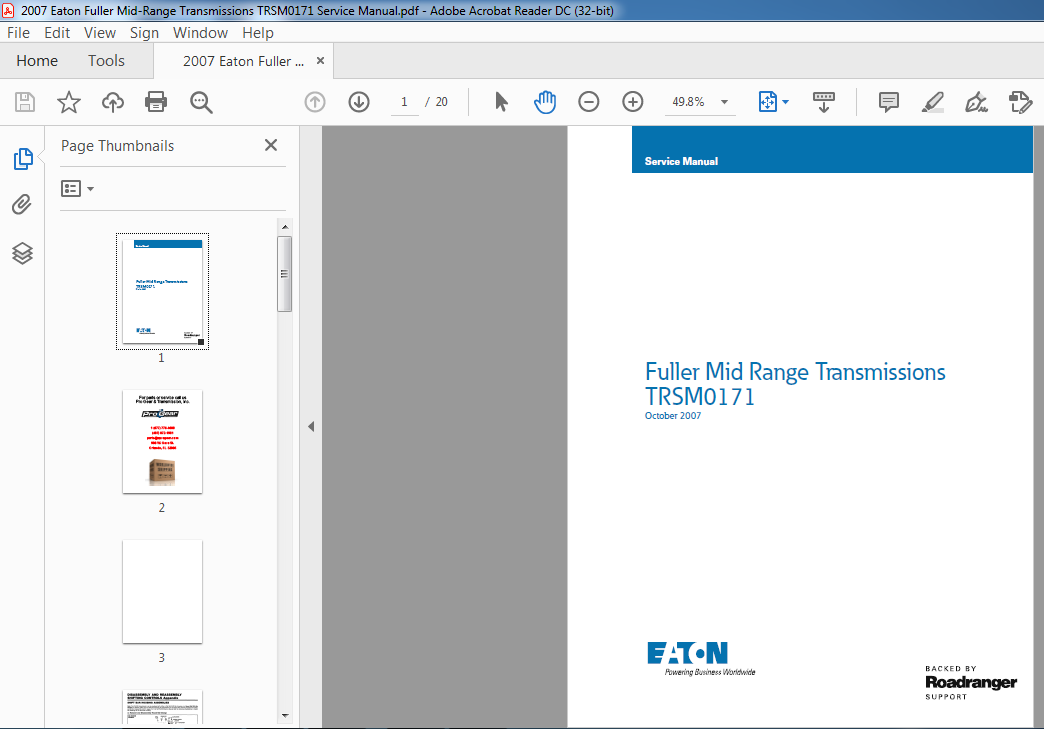The height and width of the screenshot is (729, 1044).
Task: Open the View menu
Action: [99, 33]
